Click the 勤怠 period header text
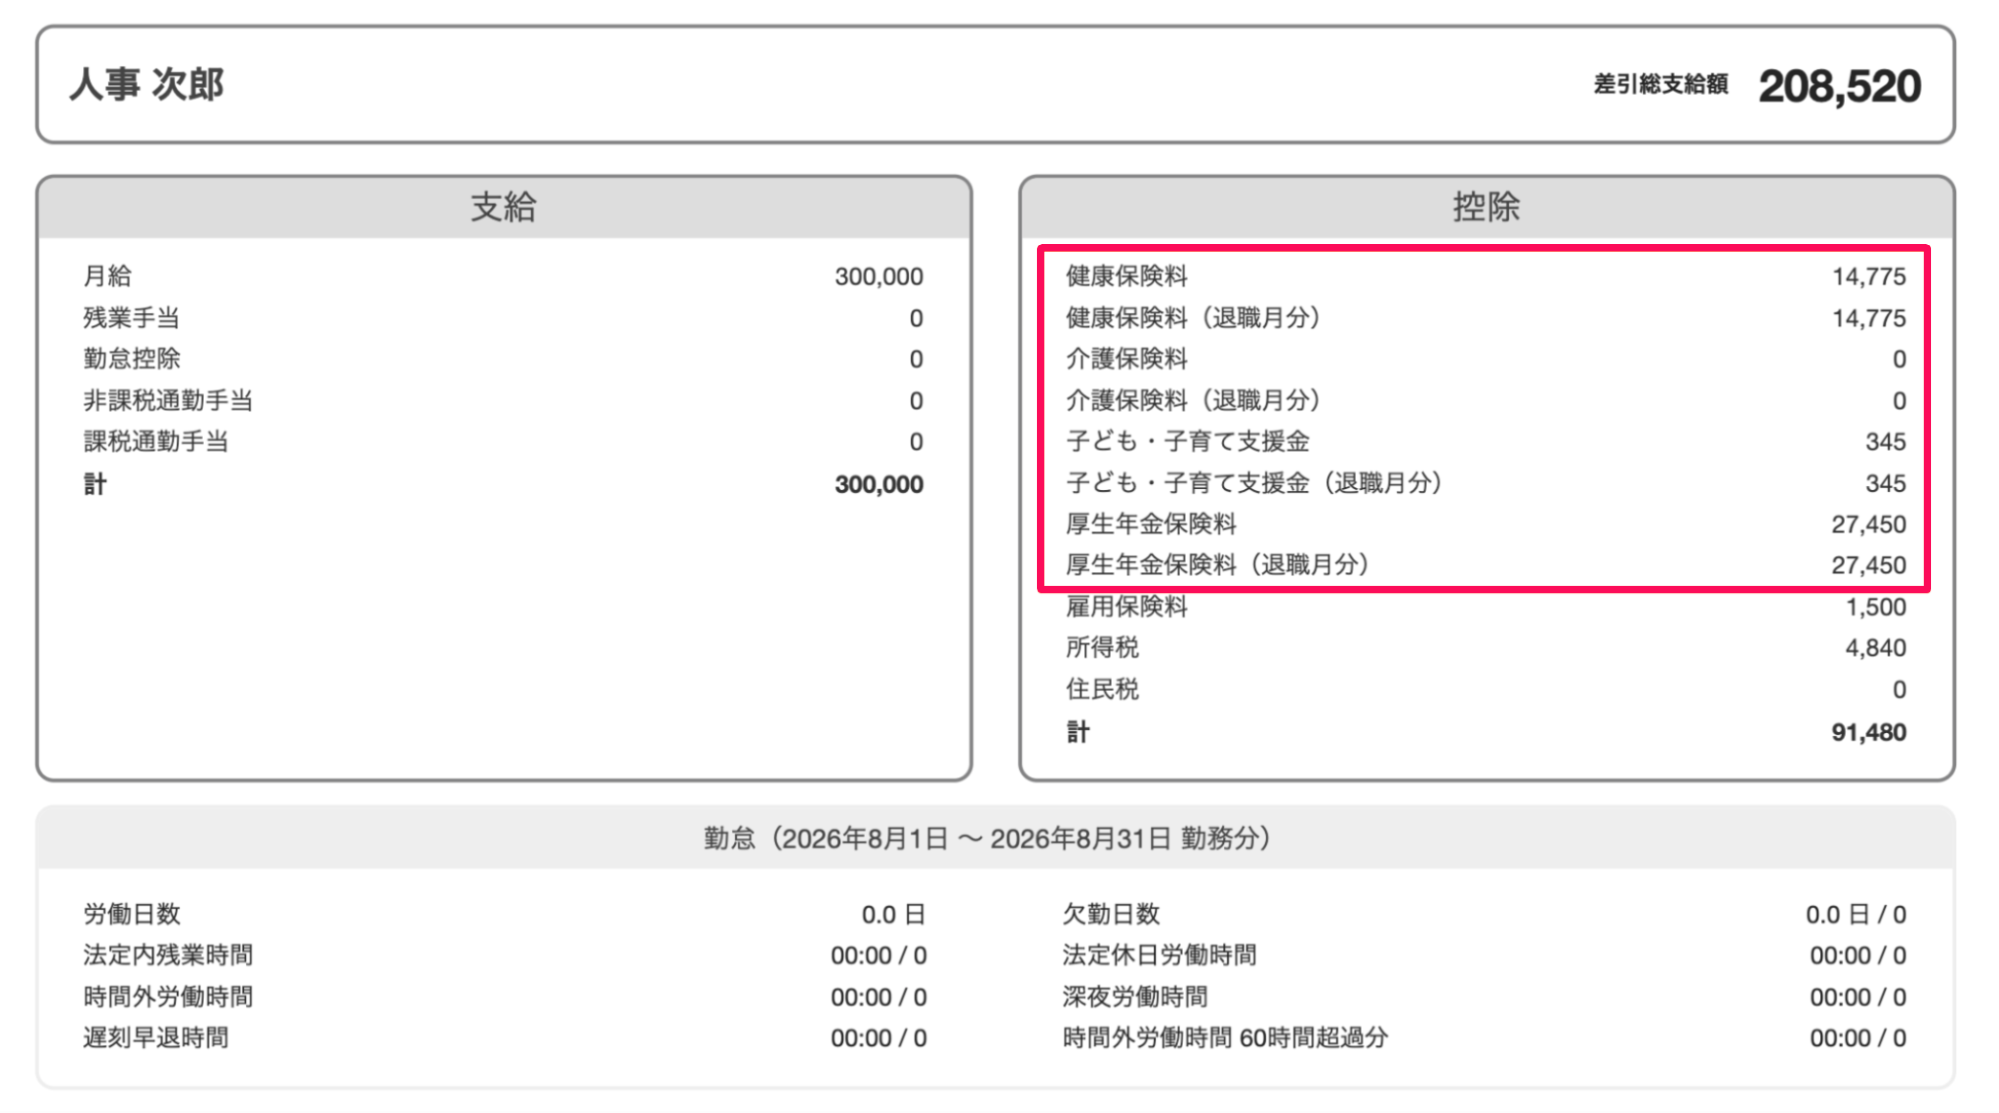 [x=987, y=838]
